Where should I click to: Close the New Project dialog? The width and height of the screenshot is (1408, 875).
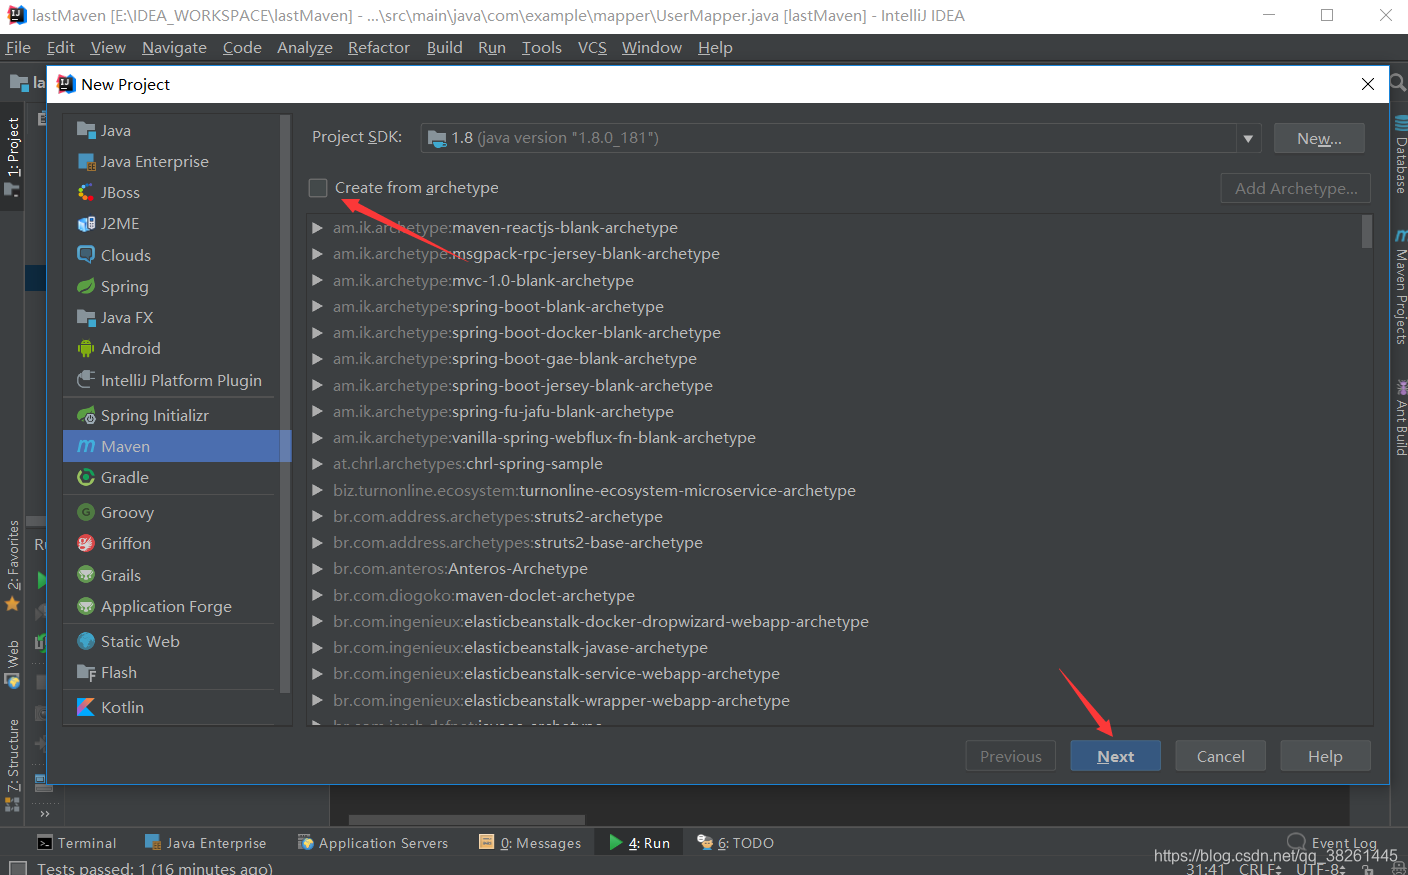coord(1368,84)
